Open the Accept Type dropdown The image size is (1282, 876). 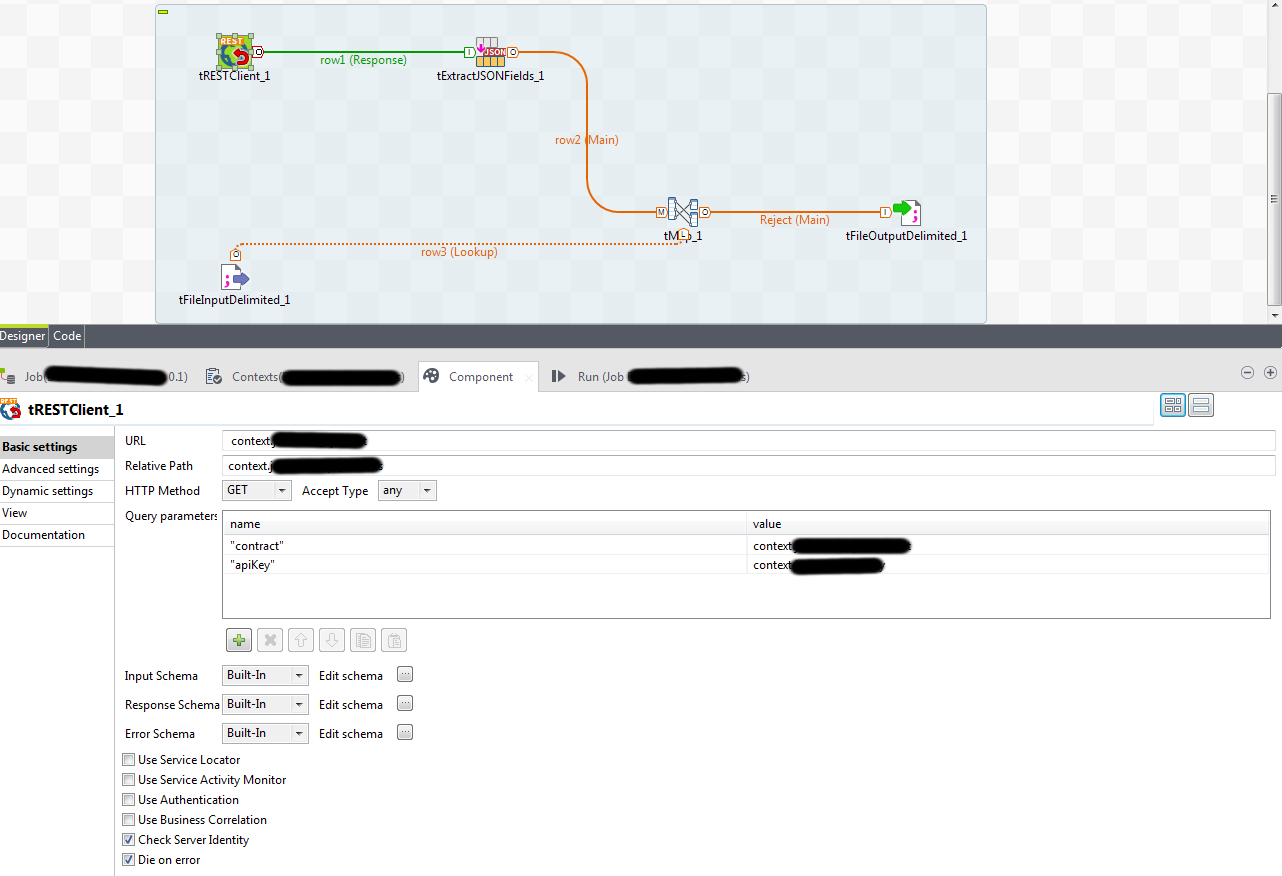[427, 490]
